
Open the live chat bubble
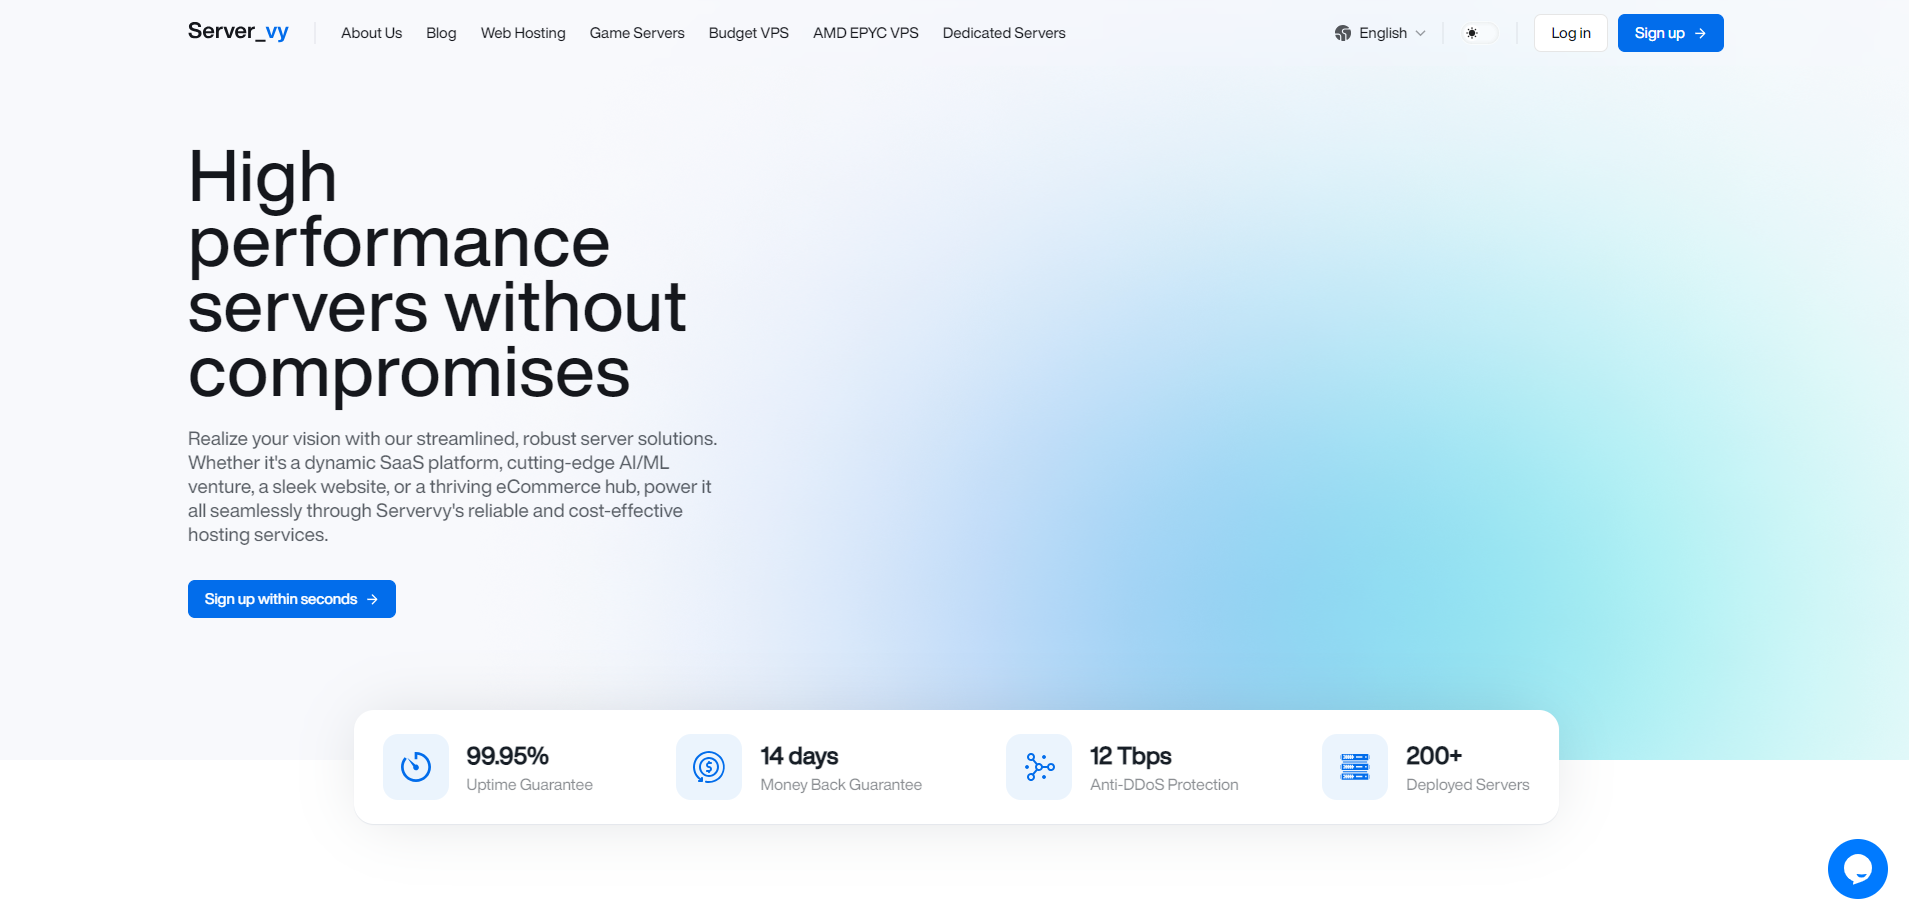point(1857,869)
